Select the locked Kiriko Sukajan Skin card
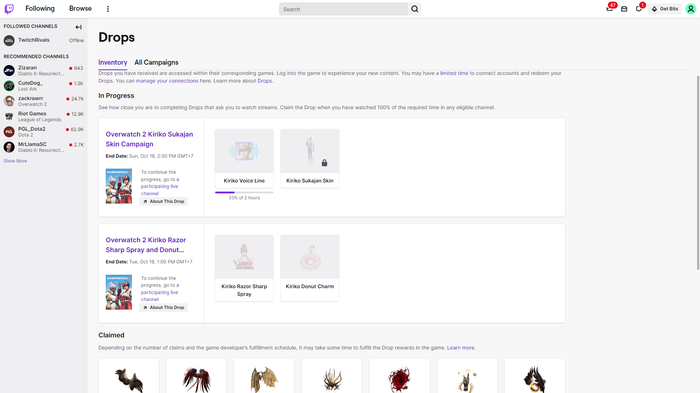The width and height of the screenshot is (700, 393). (310, 158)
